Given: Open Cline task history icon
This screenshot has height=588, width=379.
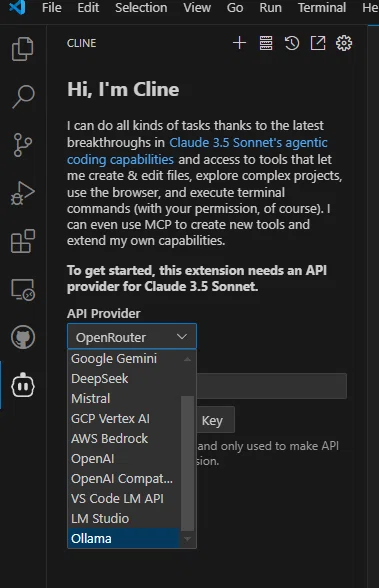Looking at the screenshot, I should (x=292, y=43).
